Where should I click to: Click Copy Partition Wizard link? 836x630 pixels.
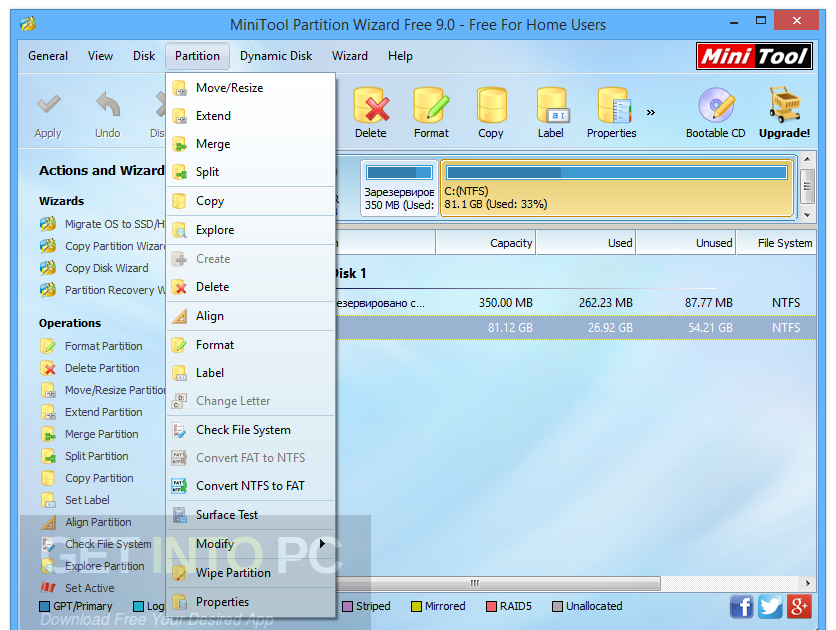(x=102, y=246)
